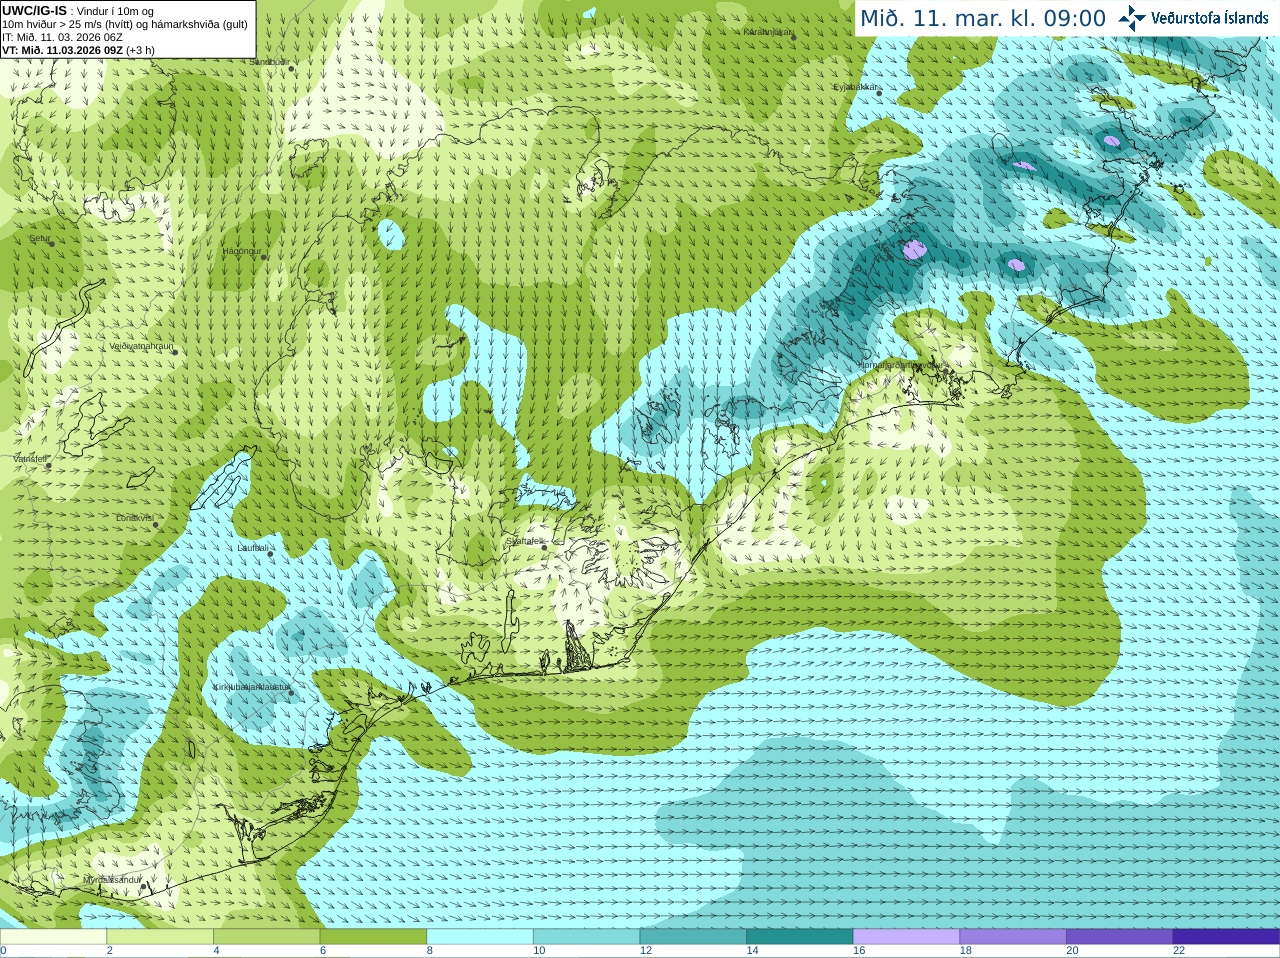Click the legend scale number 12
This screenshot has height=958, width=1280.
coord(646,951)
